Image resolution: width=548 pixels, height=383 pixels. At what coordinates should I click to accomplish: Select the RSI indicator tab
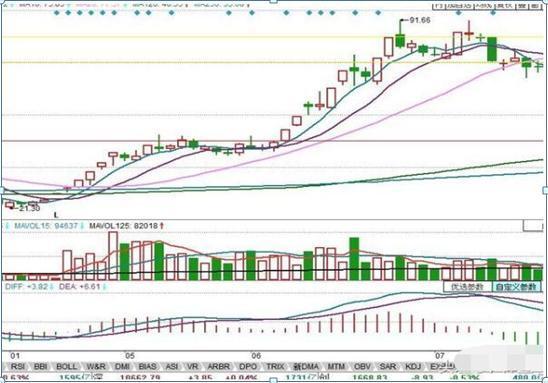pyautogui.click(x=17, y=366)
